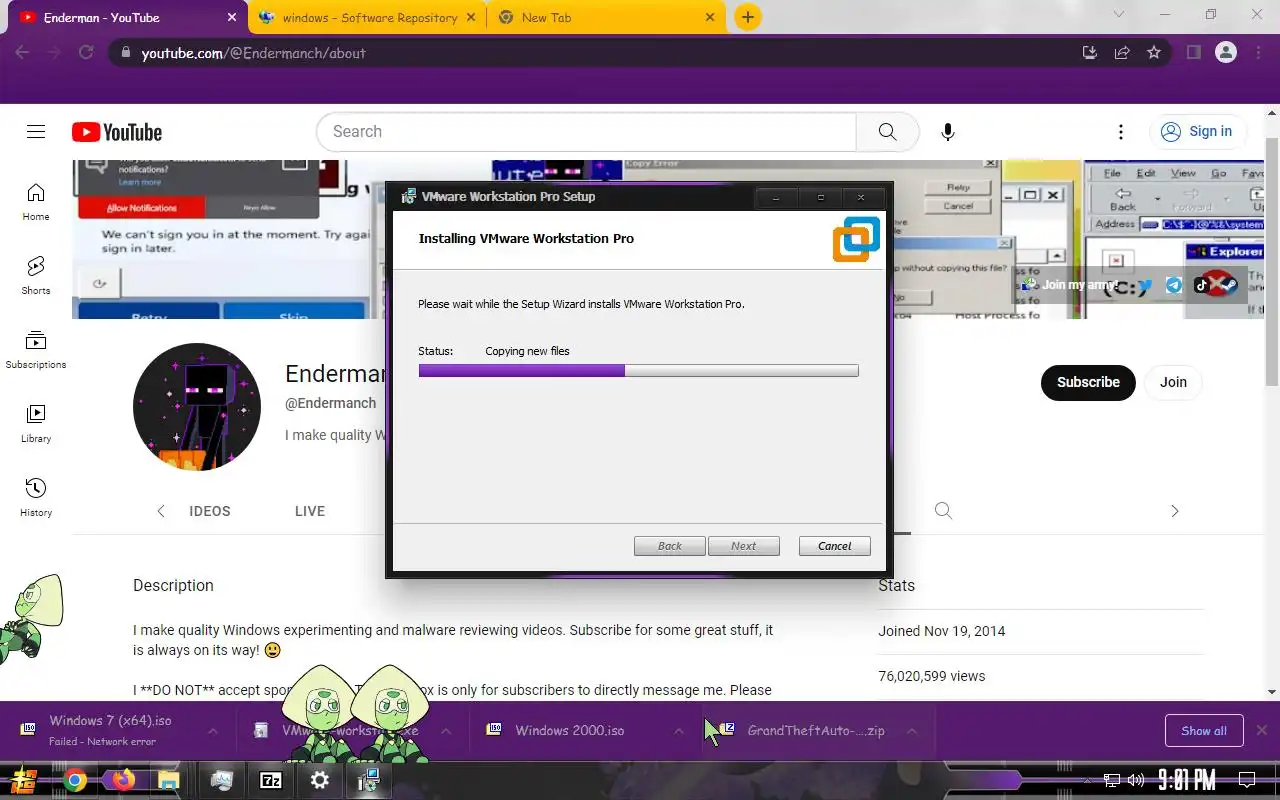Open Subscriptions in YouTube sidebar
1280x800 pixels.
(36, 349)
